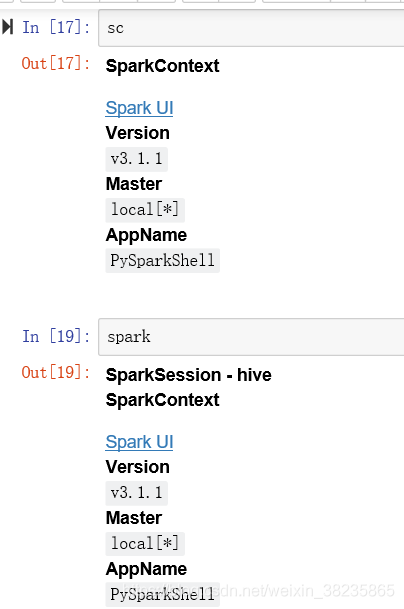Click the v3.1.1 version badge in Out[17]
This screenshot has height=609, width=404.
[x=136, y=159]
